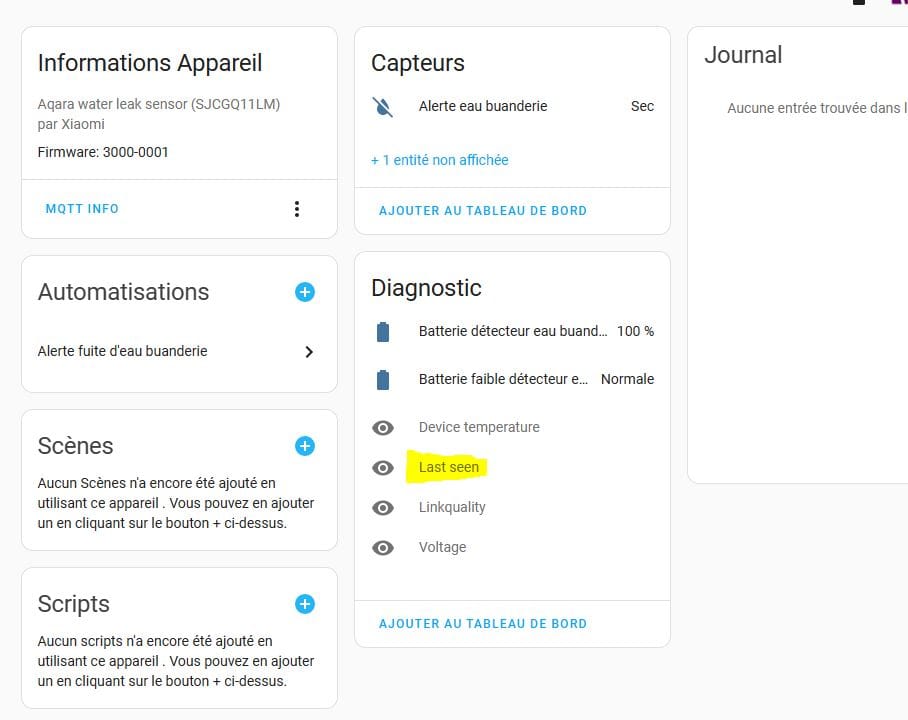This screenshot has width=908, height=720.
Task: Click AJOUTER AU TABLEAU DE BORD under Capteurs
Action: [482, 211]
